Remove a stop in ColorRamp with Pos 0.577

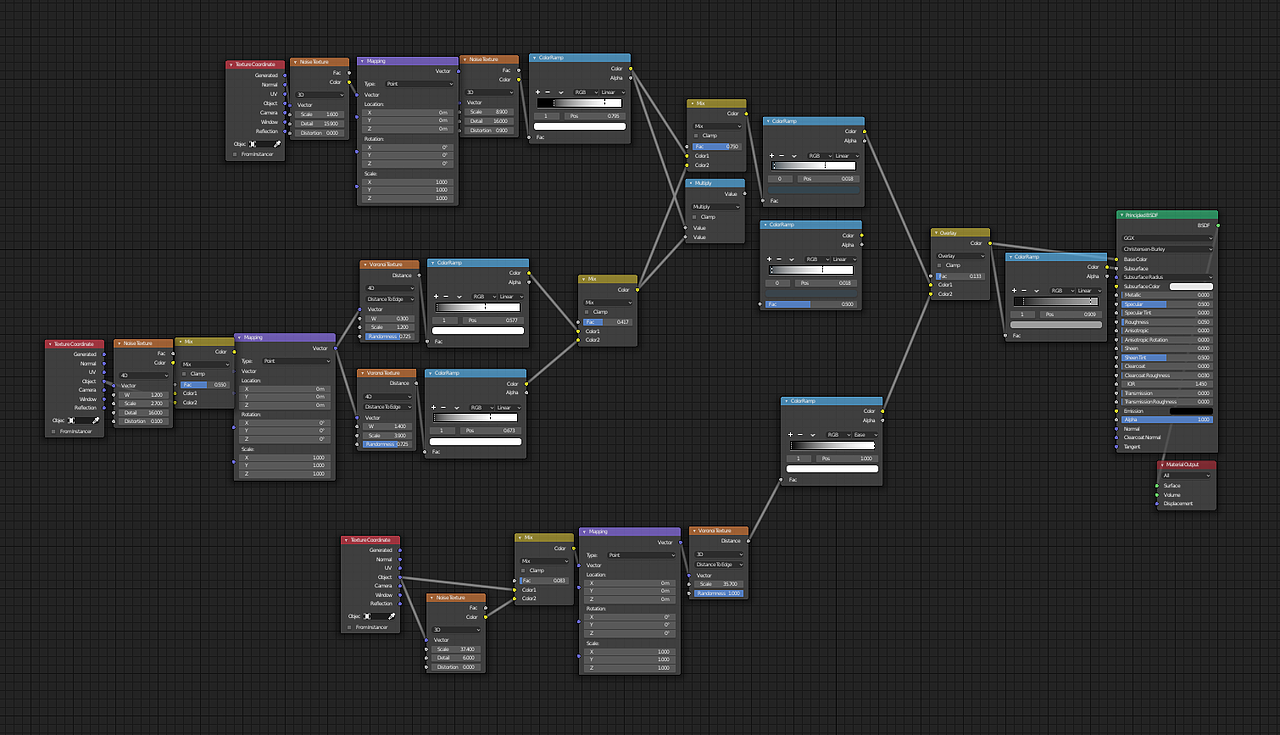pos(447,296)
